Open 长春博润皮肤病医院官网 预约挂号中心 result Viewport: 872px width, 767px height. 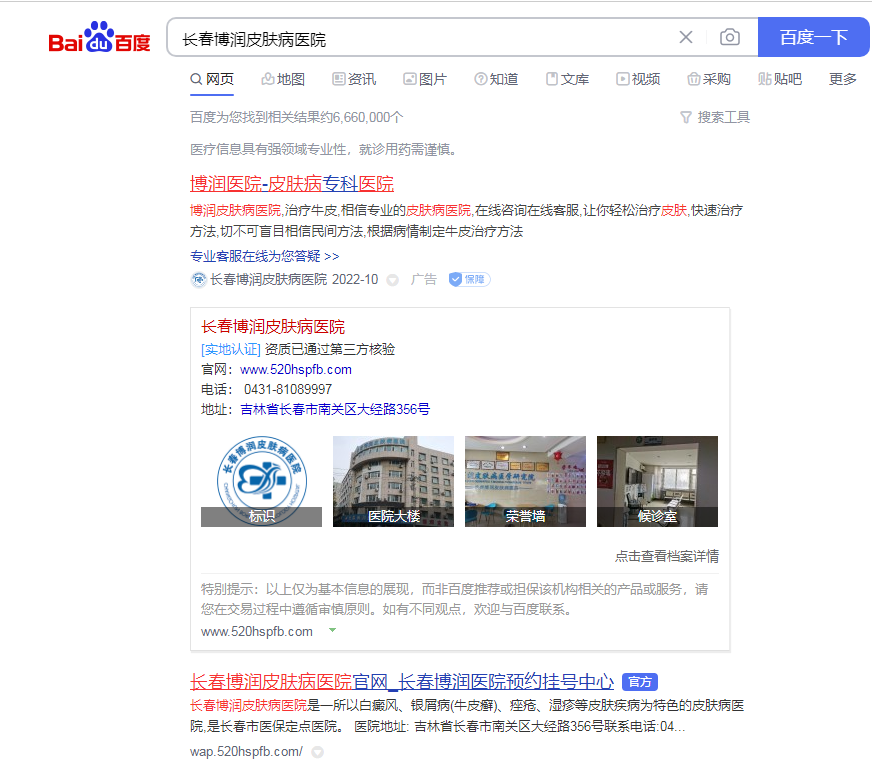[402, 681]
